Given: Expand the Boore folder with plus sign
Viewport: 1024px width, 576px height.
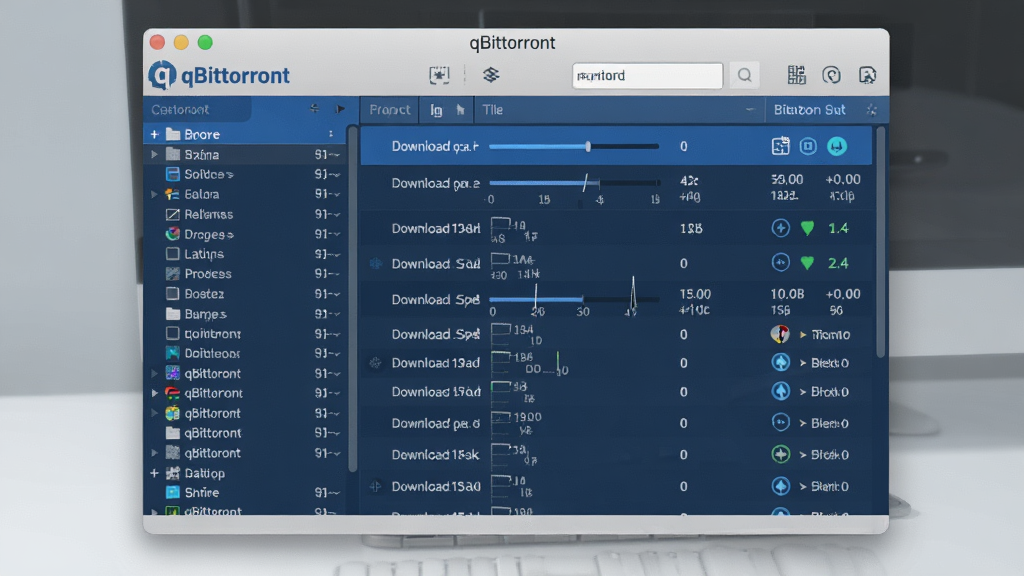Looking at the screenshot, I should click(154, 135).
